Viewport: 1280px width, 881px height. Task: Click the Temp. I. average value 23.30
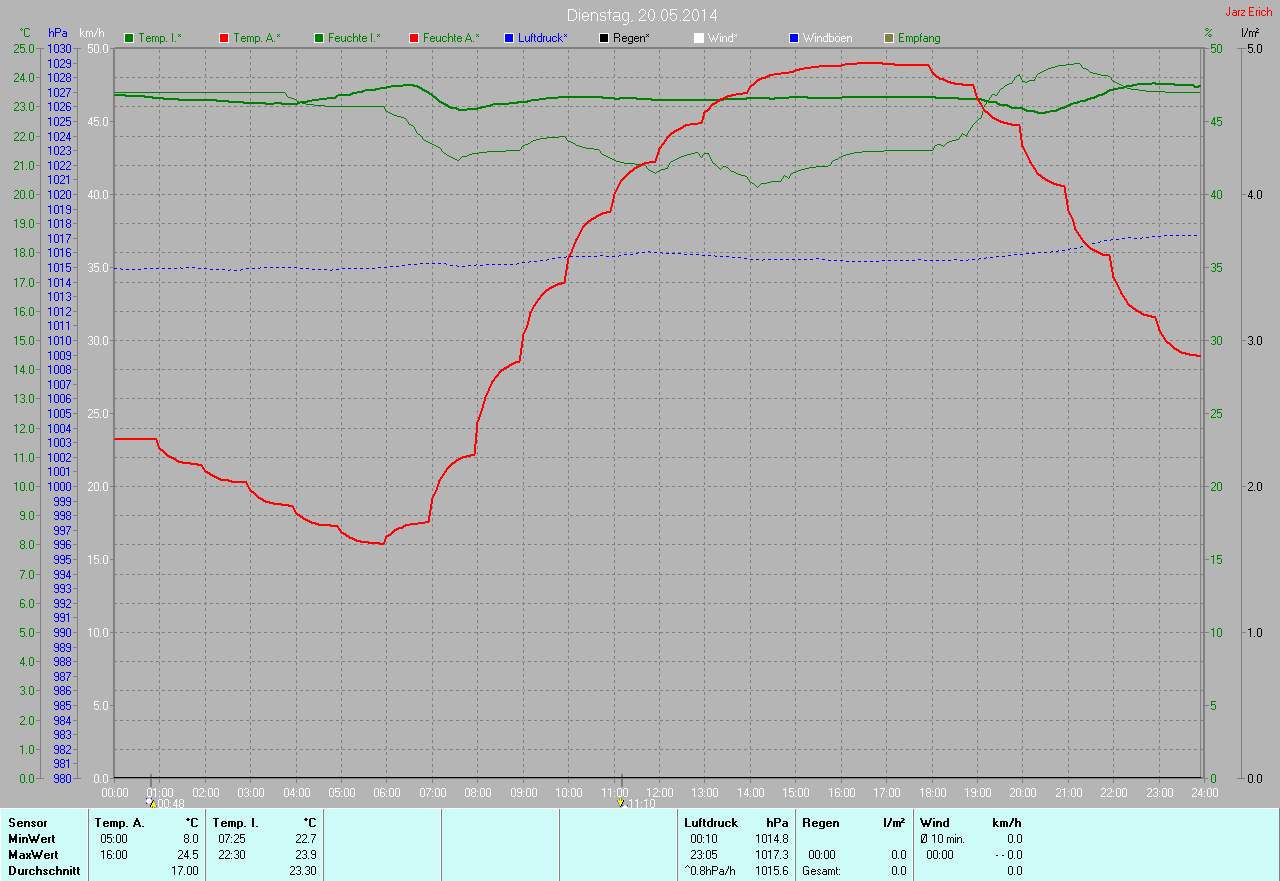click(303, 871)
